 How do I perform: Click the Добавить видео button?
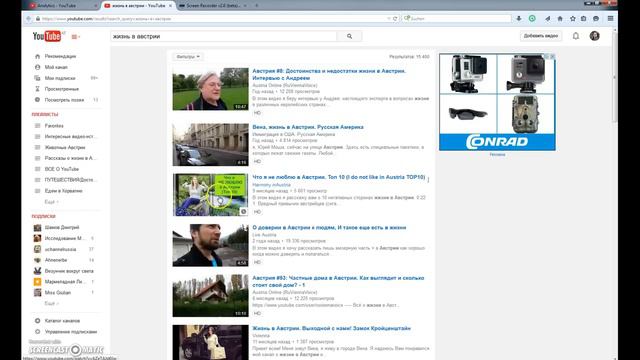[x=540, y=36]
